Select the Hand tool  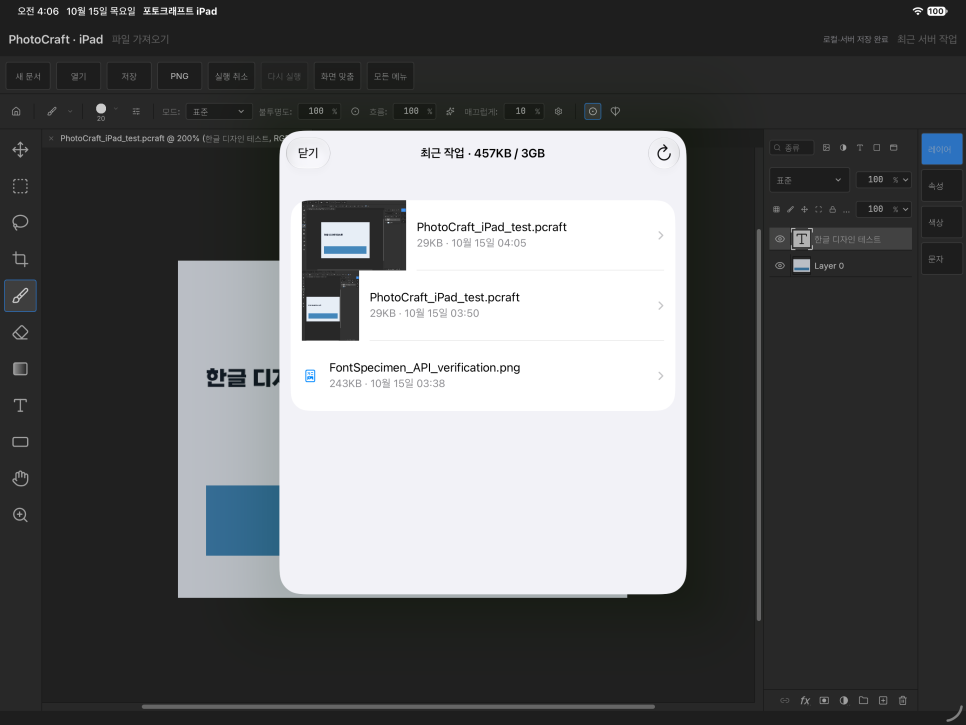[x=20, y=479]
